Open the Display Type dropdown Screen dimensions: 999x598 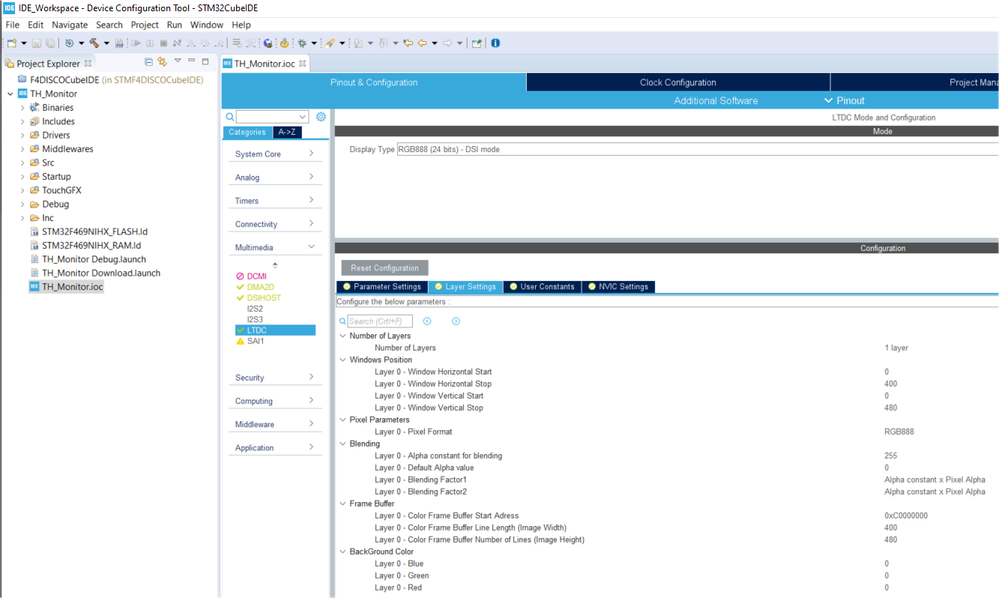coord(698,149)
